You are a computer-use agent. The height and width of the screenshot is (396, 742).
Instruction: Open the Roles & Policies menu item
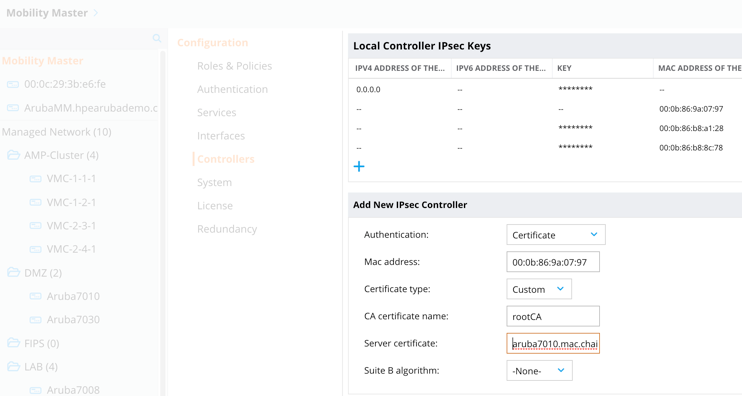234,66
